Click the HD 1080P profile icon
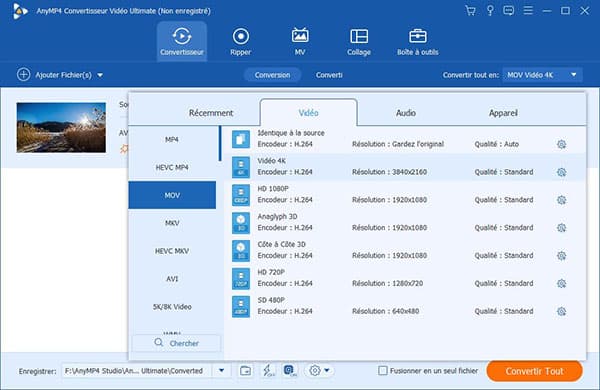 pos(241,195)
